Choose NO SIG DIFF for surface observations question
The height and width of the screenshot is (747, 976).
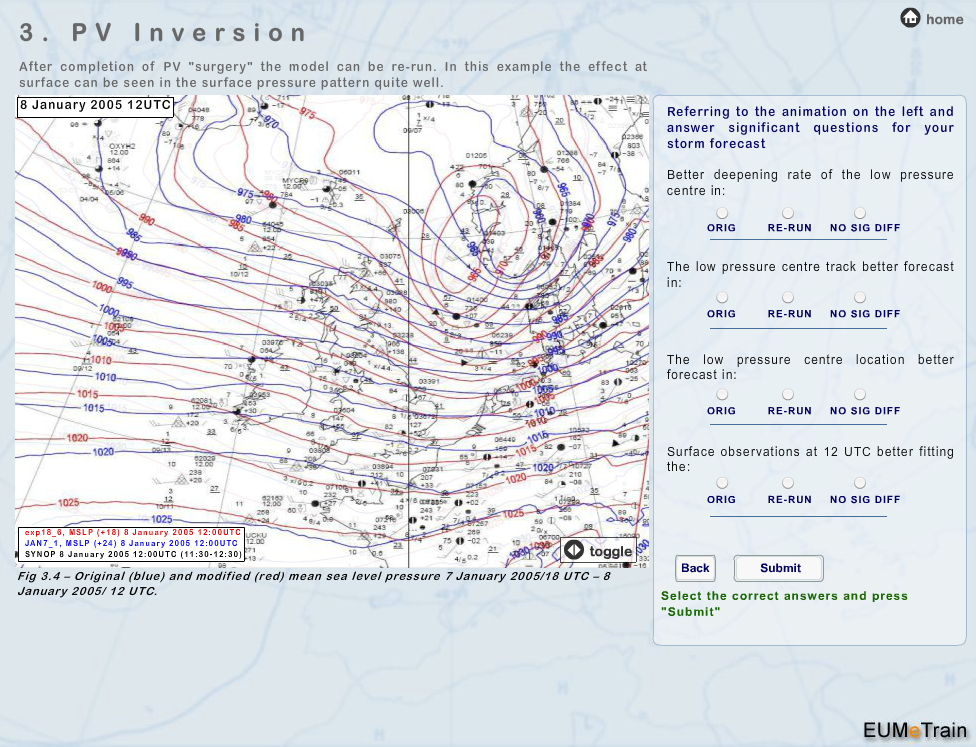click(860, 484)
